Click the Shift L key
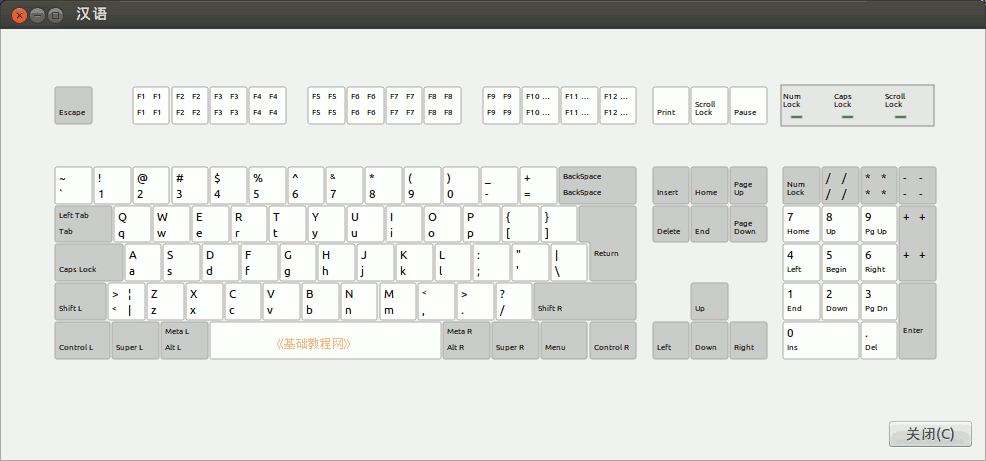Screen dimensions: 986x461 80,302
